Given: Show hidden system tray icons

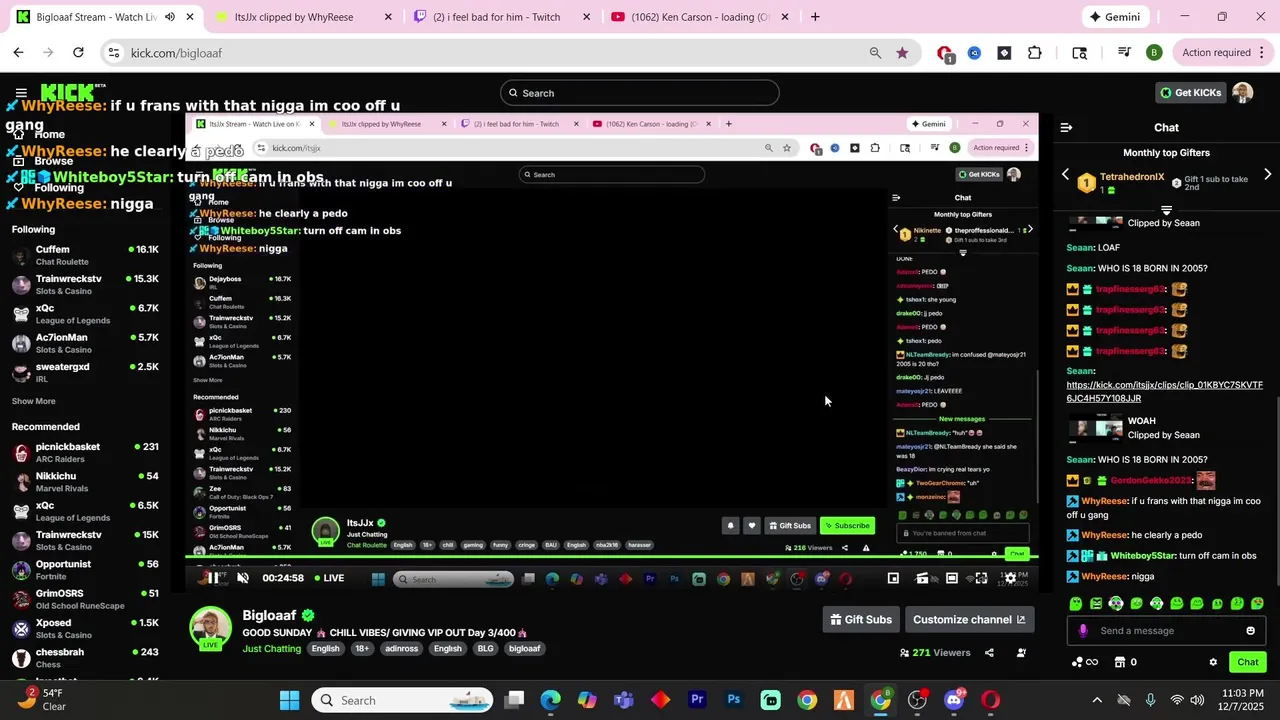Looking at the screenshot, I should pos(1097,700).
